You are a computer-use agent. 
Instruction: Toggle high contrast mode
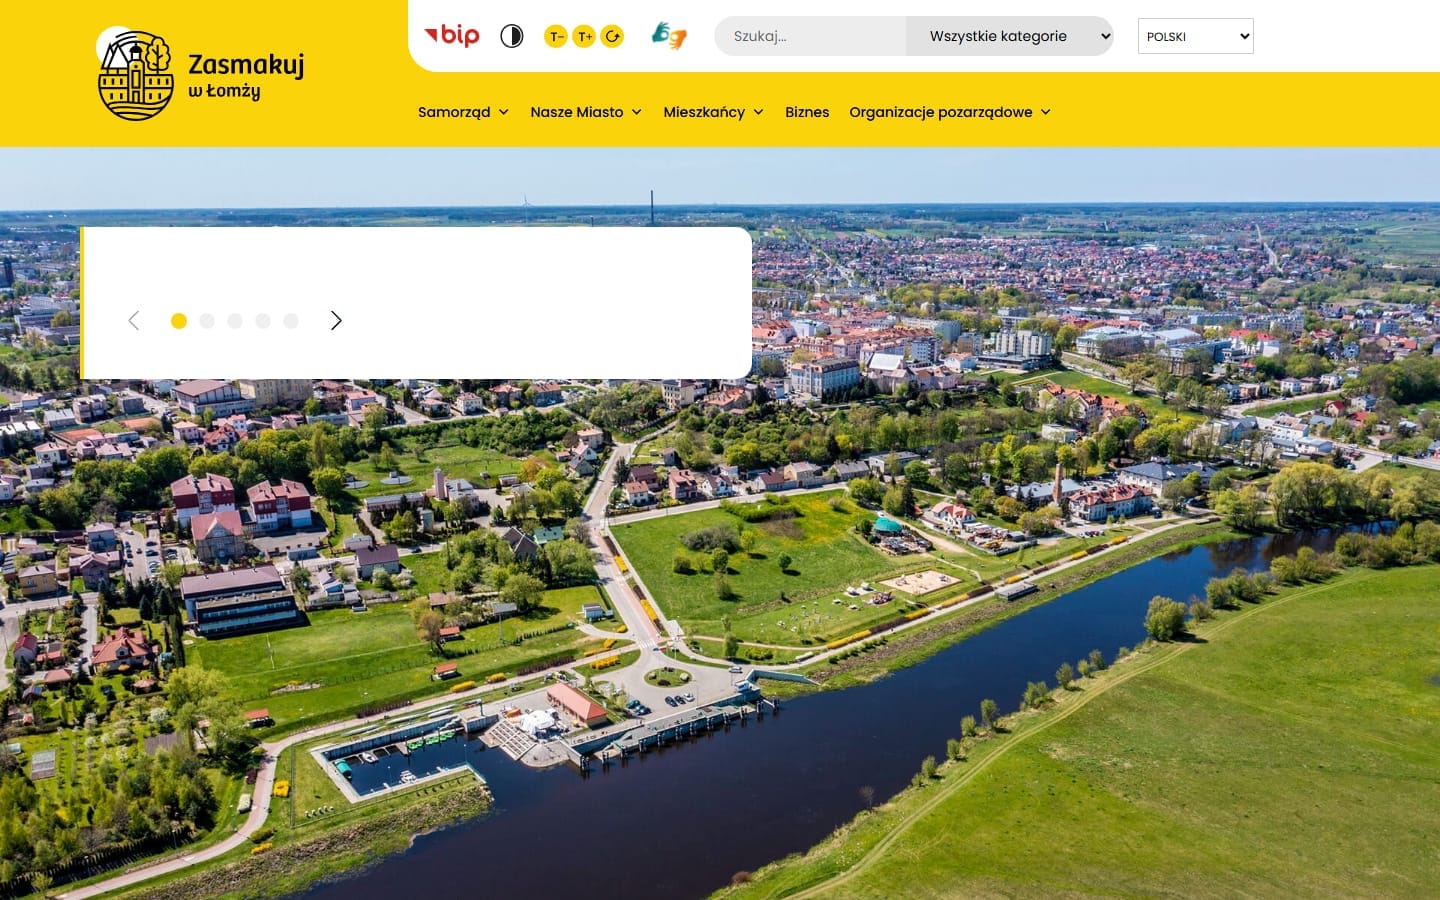pos(511,37)
